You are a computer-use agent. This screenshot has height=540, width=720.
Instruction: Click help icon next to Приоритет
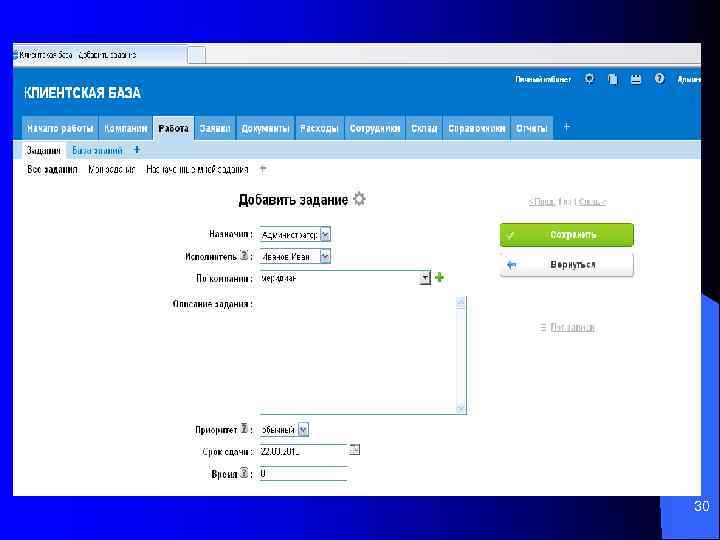[245, 429]
